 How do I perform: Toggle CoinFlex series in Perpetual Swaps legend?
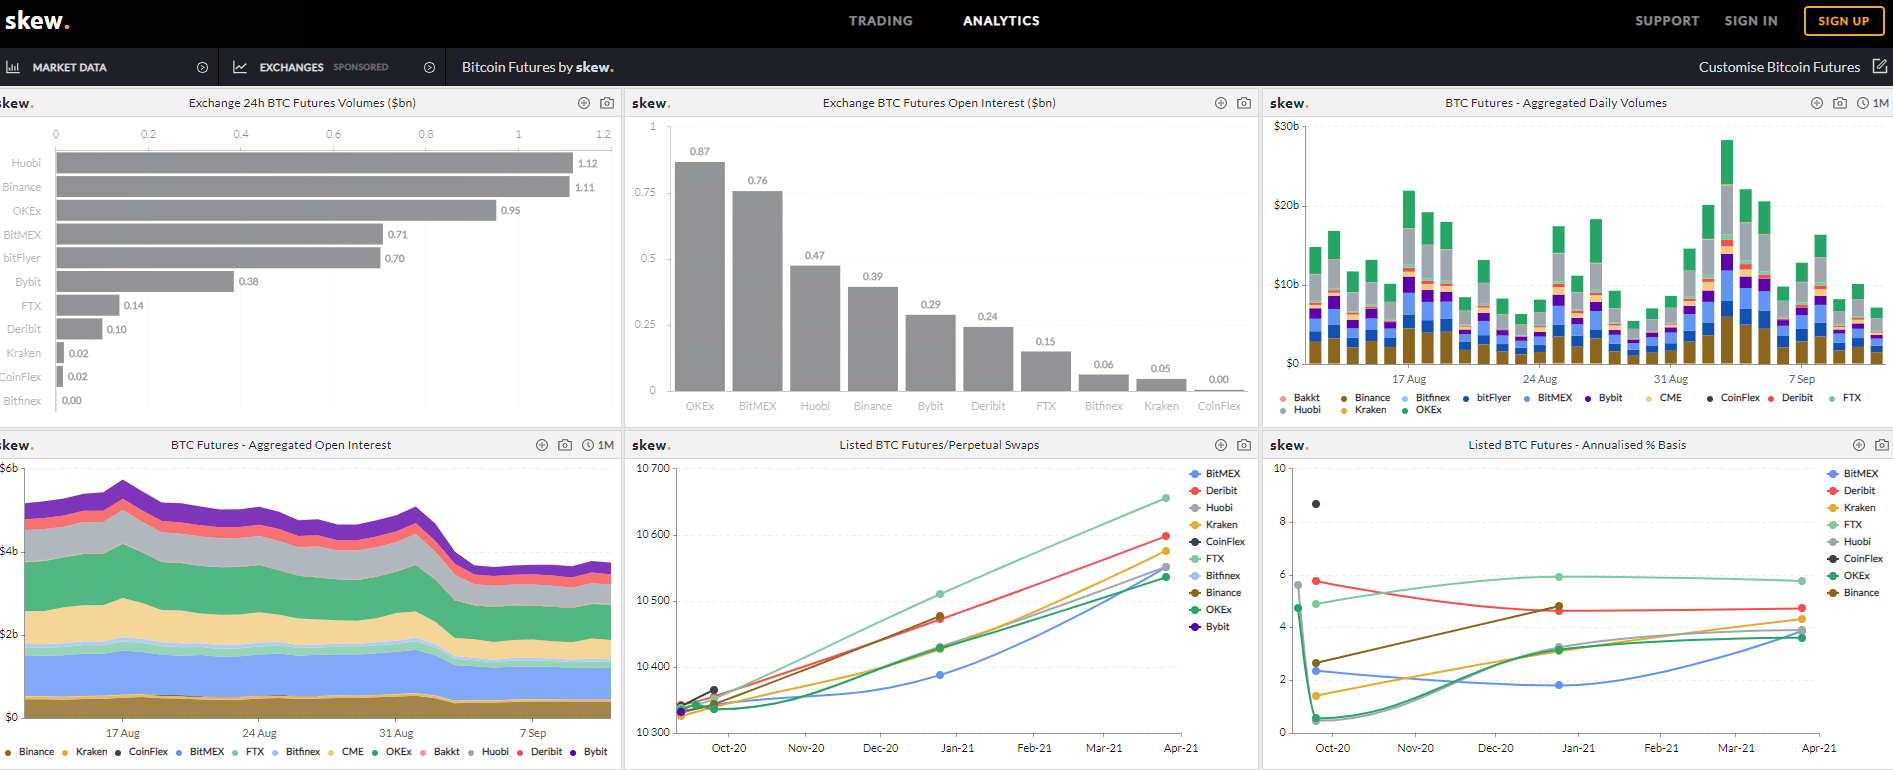[x=1217, y=542]
